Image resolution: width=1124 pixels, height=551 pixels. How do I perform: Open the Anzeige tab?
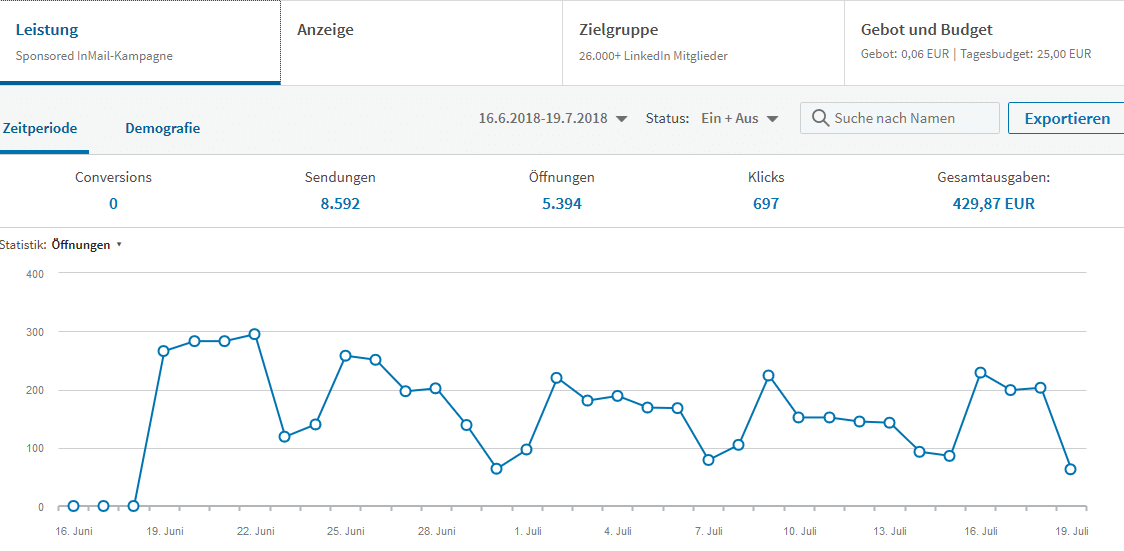pos(421,42)
